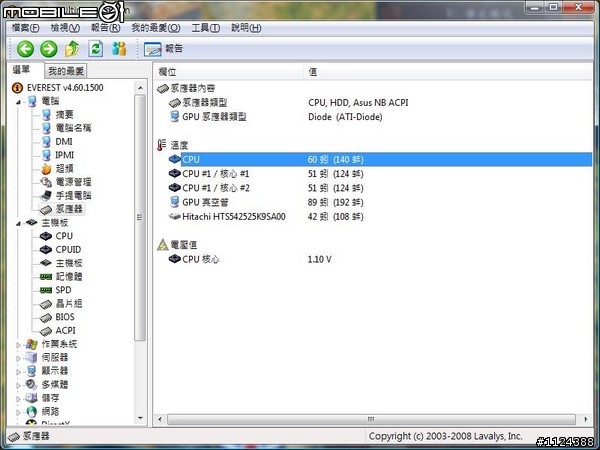Image resolution: width=600 pixels, height=450 pixels.
Task: Select the 手提電腦 laptop icon
Action: (46, 196)
